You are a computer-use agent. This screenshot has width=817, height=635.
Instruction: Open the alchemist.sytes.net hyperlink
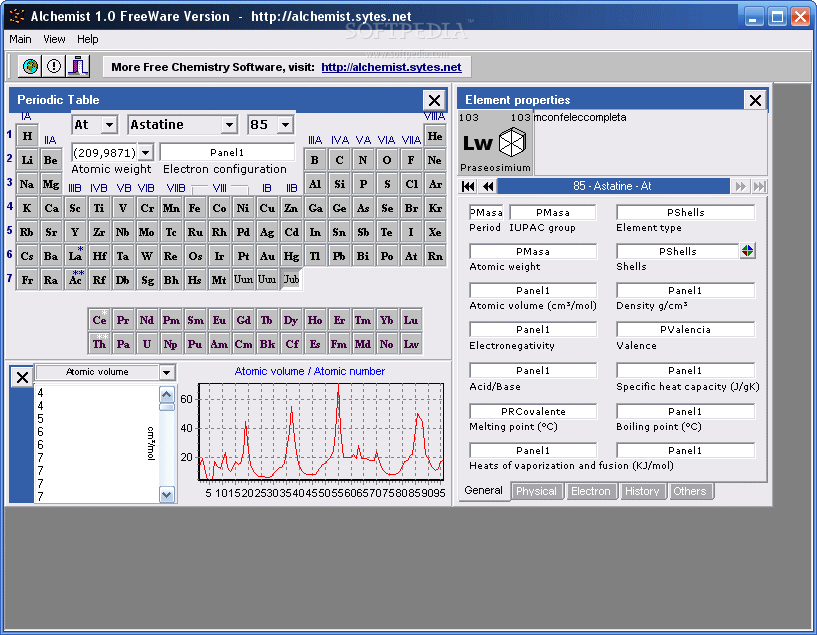(x=391, y=67)
